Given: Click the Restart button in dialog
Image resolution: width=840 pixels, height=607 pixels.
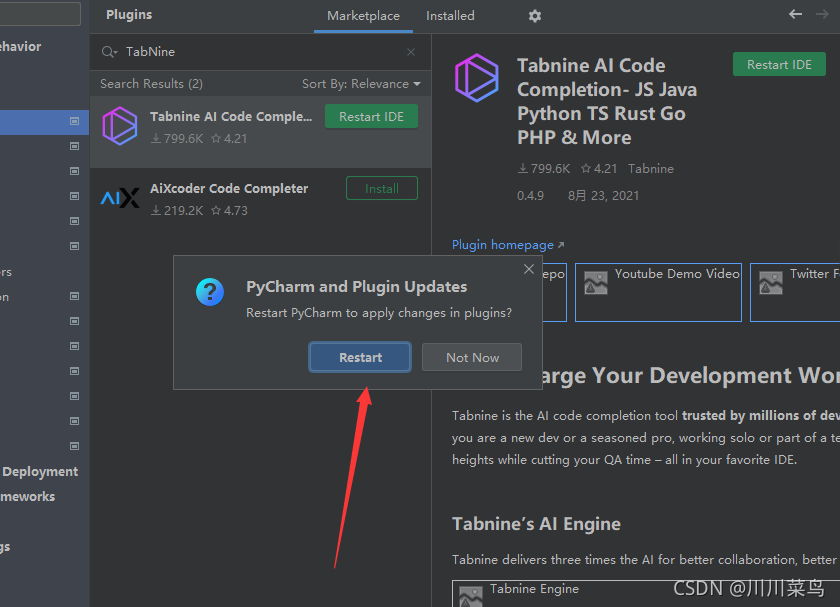Looking at the screenshot, I should click(360, 357).
